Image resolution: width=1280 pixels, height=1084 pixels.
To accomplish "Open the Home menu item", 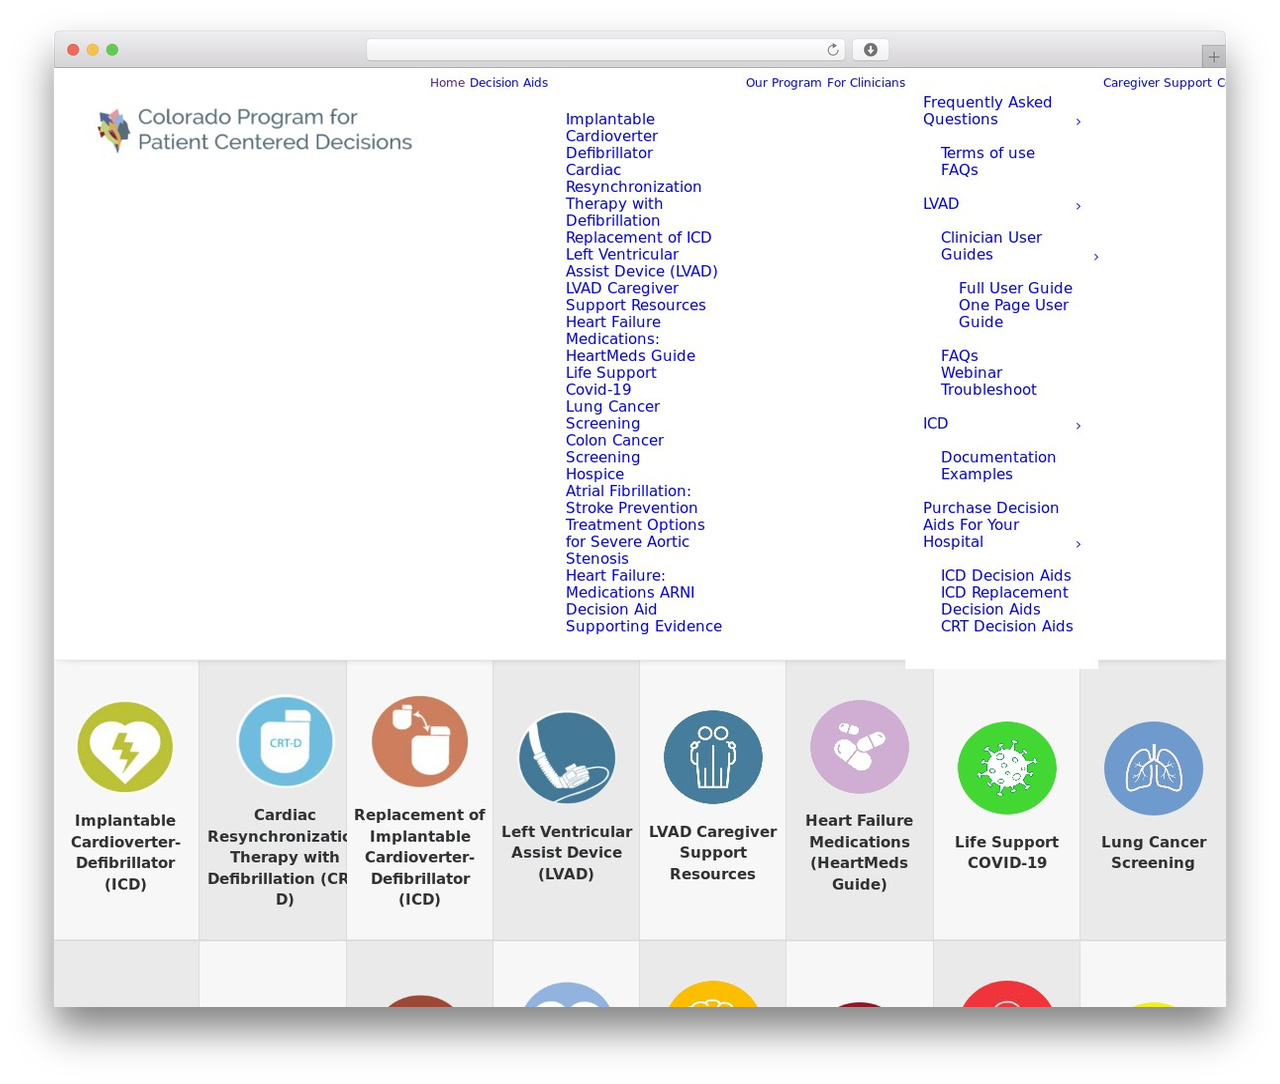I will (x=447, y=83).
